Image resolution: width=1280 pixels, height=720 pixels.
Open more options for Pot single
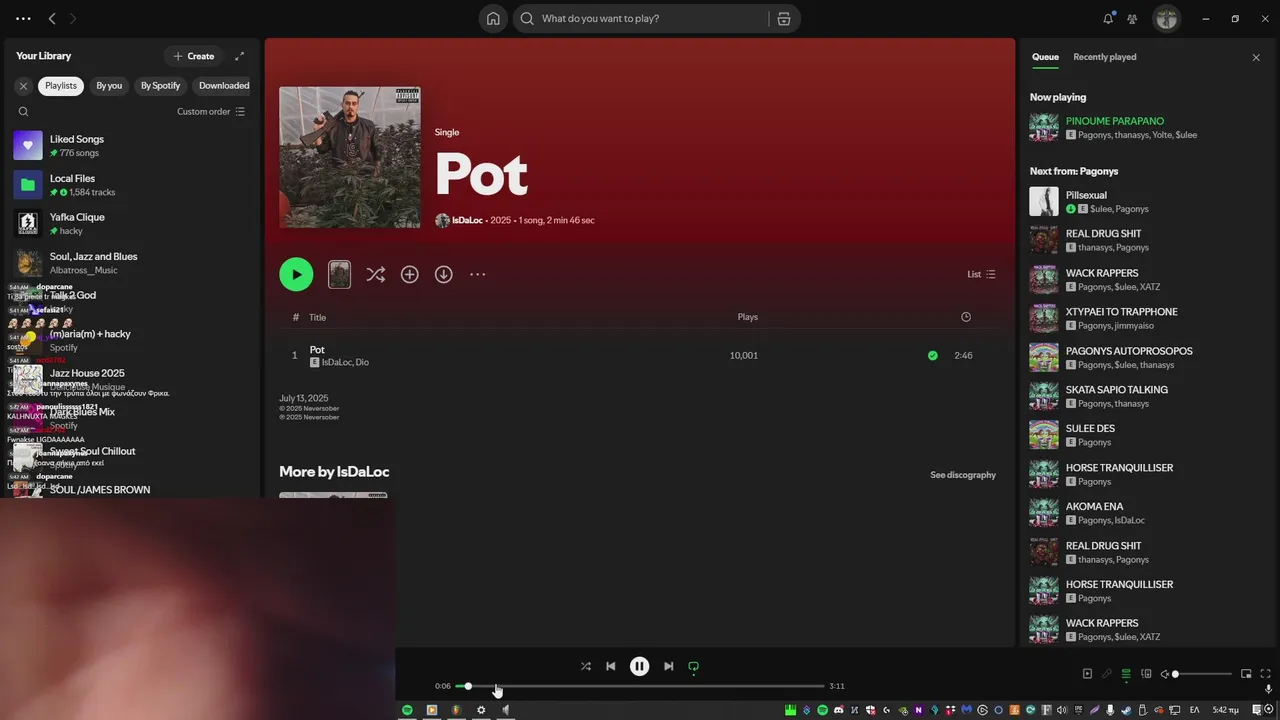tap(478, 274)
